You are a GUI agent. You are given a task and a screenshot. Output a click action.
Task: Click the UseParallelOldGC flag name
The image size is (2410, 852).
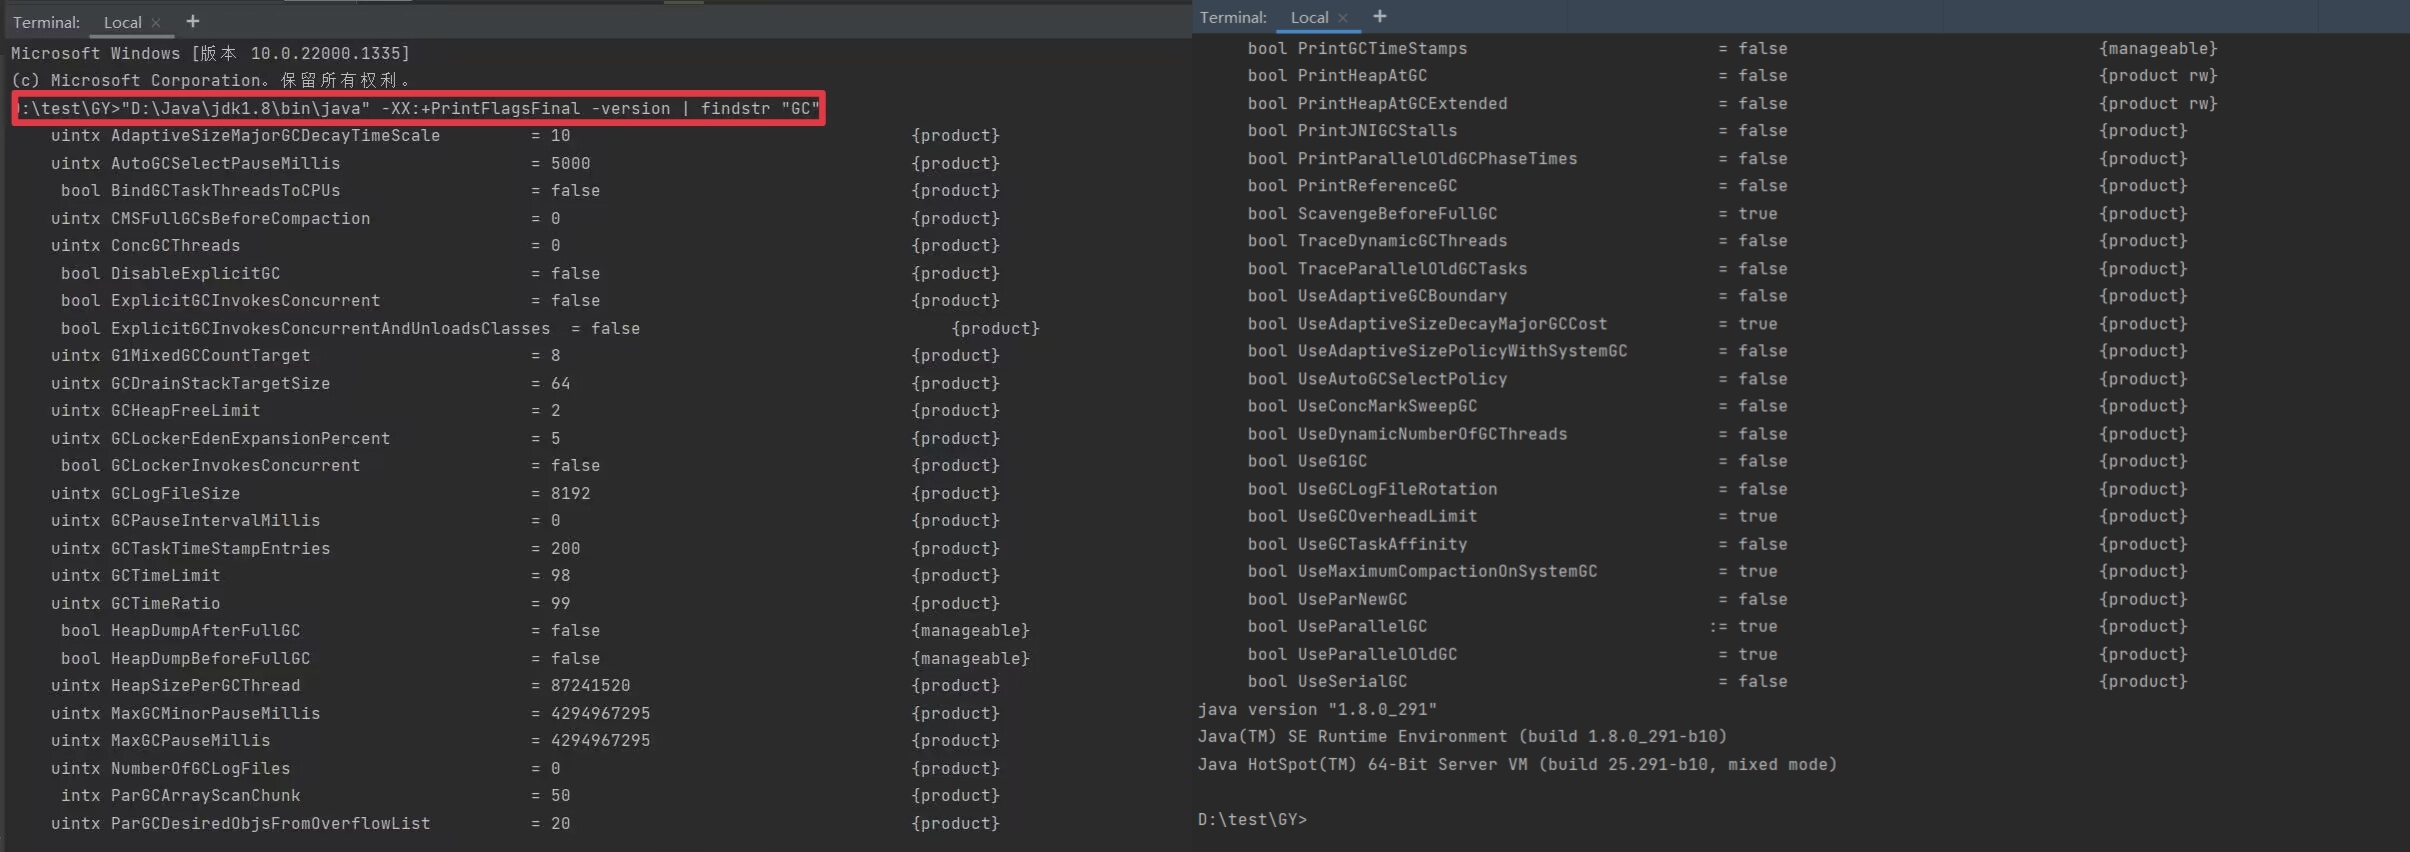click(1377, 653)
